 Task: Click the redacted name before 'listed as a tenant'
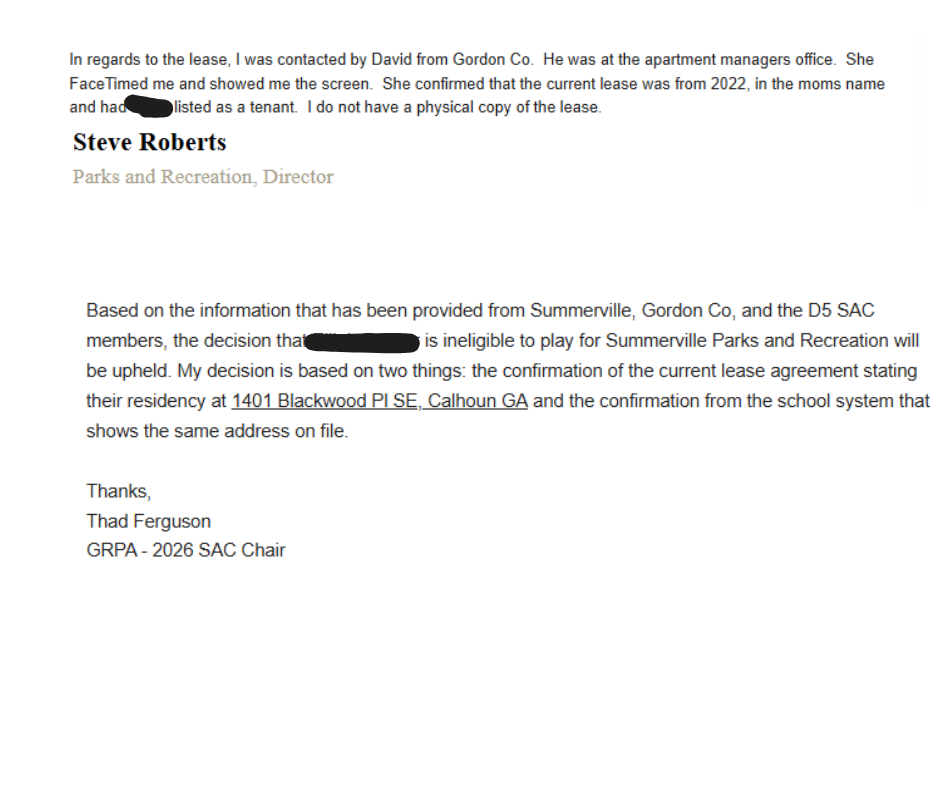150,107
